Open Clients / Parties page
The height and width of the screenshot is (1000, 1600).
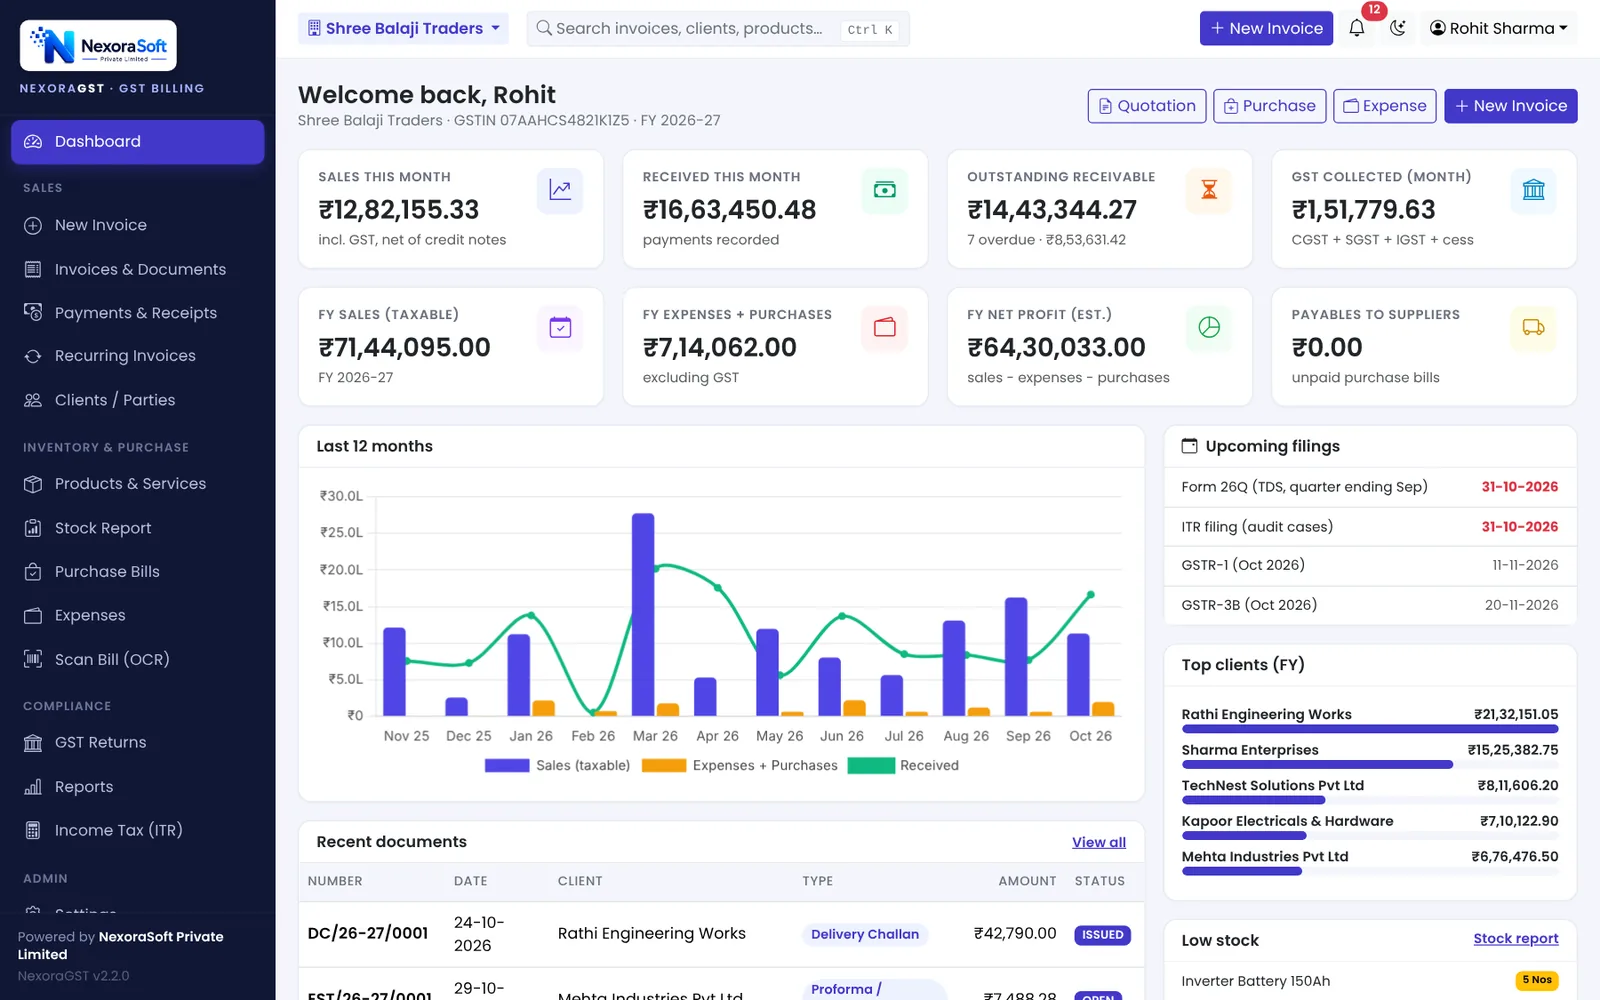click(x=138, y=400)
